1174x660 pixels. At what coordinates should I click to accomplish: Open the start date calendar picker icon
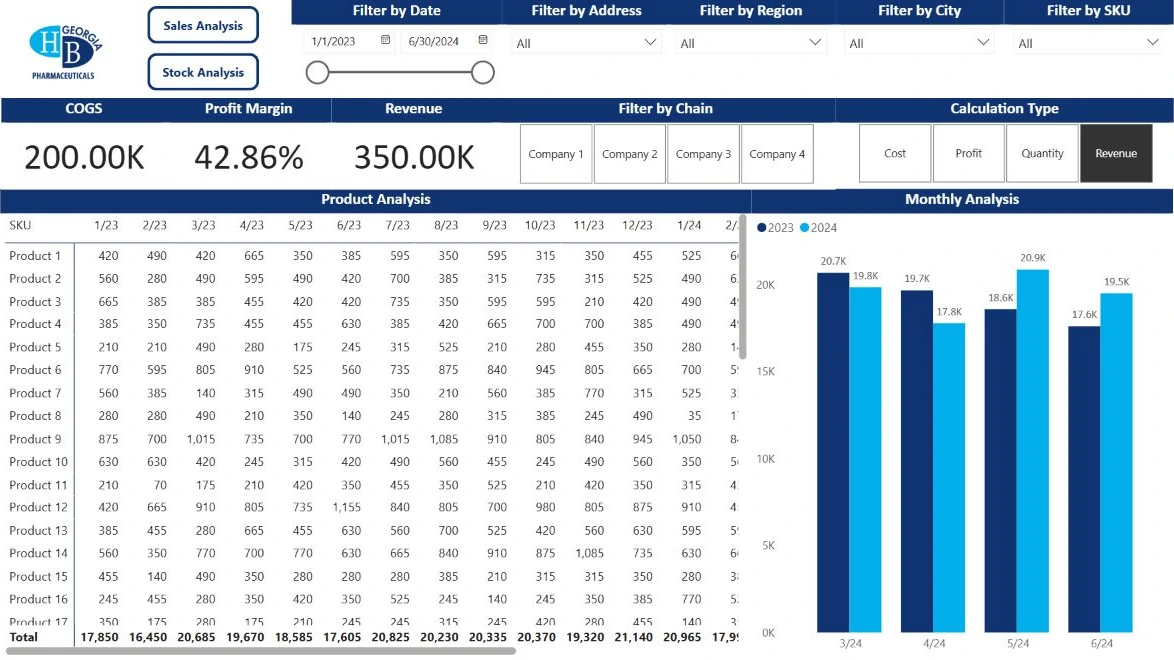click(385, 40)
